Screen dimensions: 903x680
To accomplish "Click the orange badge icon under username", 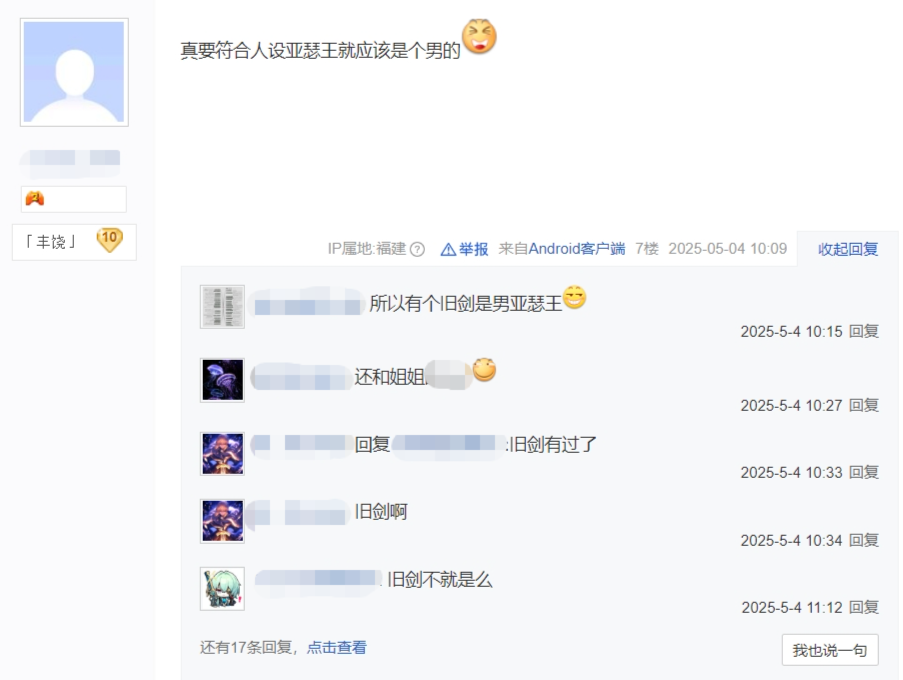I will pos(35,199).
